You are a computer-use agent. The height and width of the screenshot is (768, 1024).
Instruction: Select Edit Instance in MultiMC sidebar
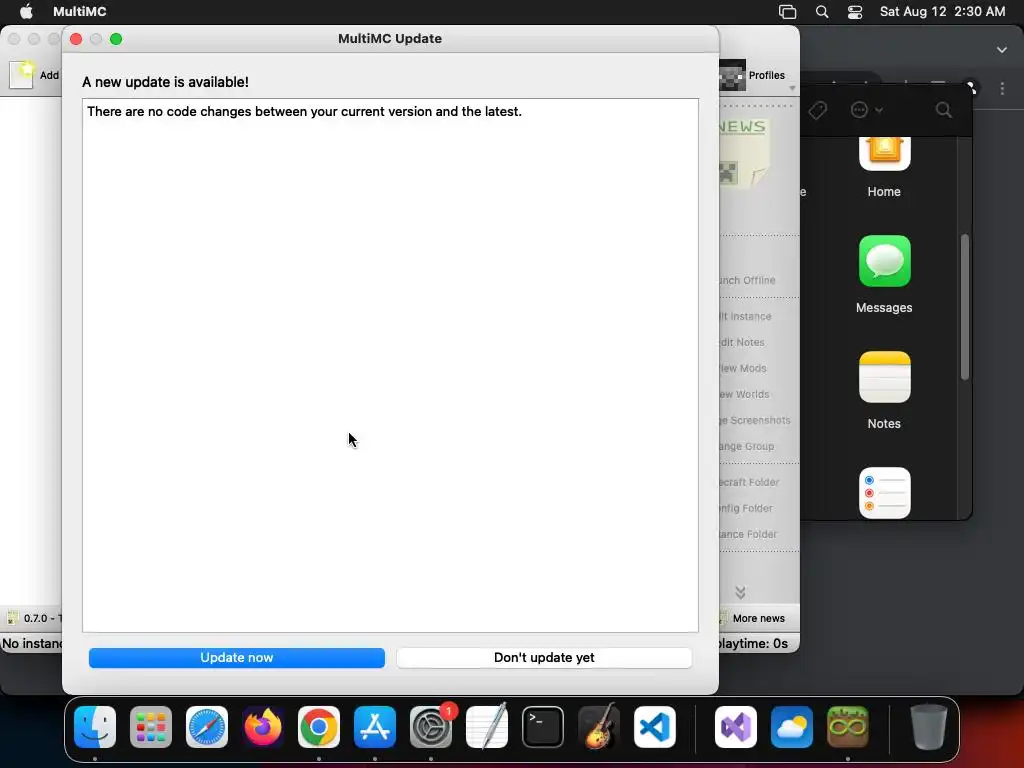pos(745,316)
